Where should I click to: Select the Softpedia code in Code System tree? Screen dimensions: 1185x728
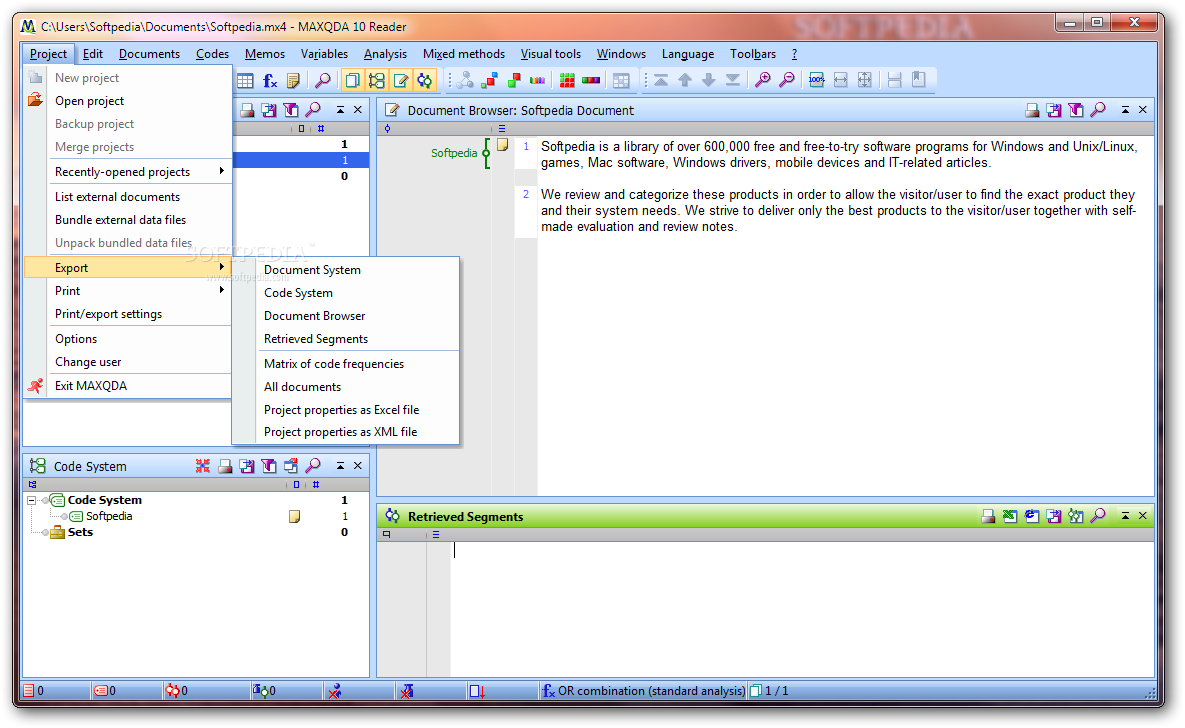pos(109,516)
